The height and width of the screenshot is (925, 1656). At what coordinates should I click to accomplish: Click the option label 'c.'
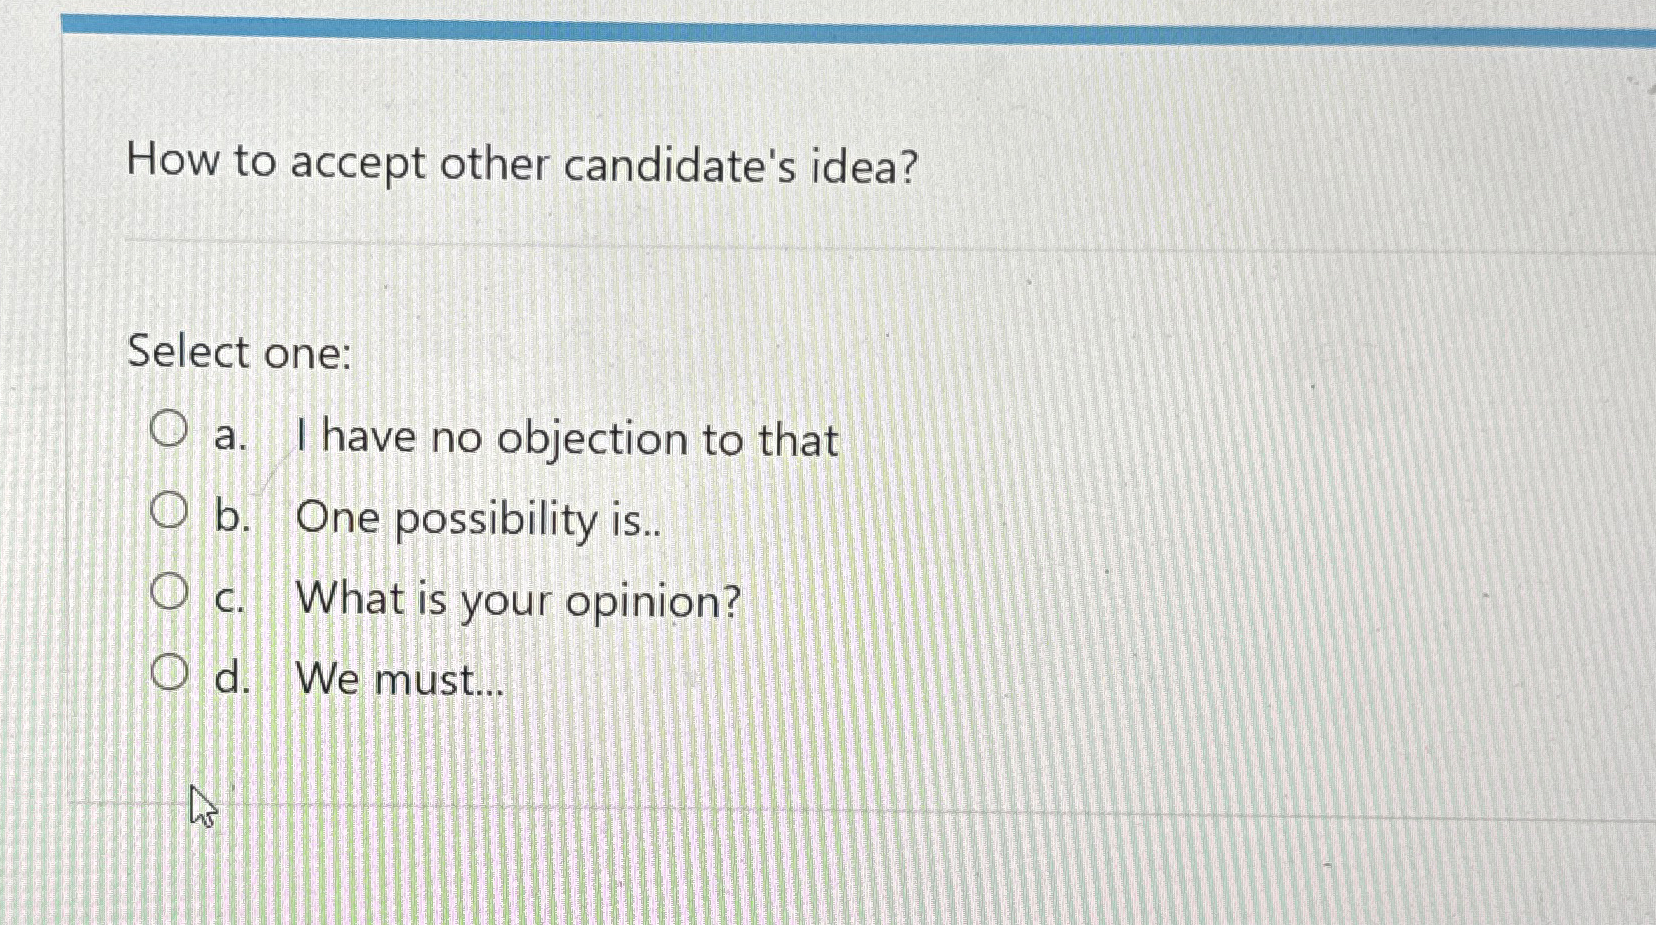[230, 600]
